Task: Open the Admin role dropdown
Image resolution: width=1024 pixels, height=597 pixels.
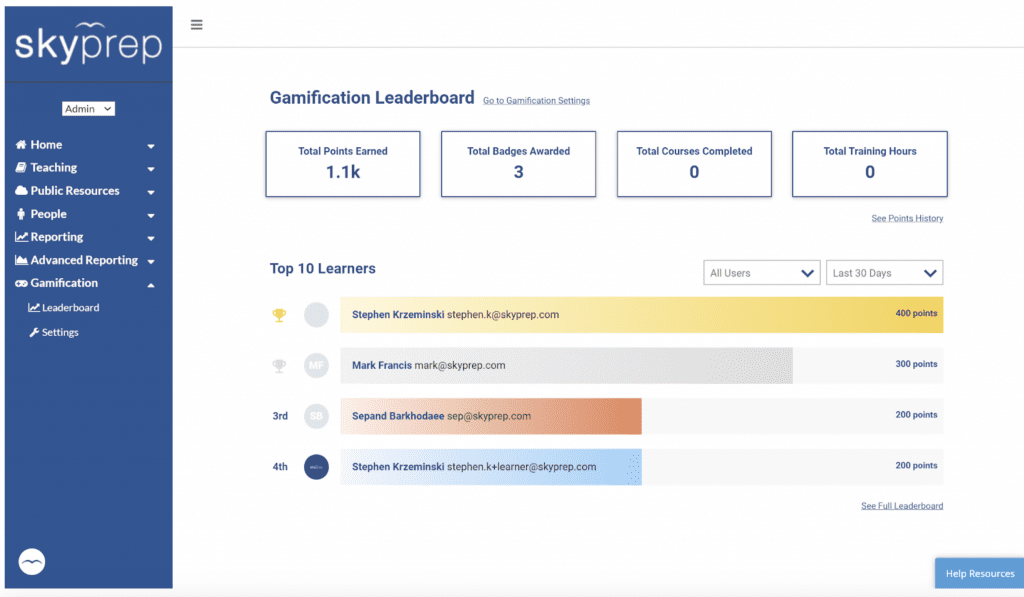Action: coord(88,108)
